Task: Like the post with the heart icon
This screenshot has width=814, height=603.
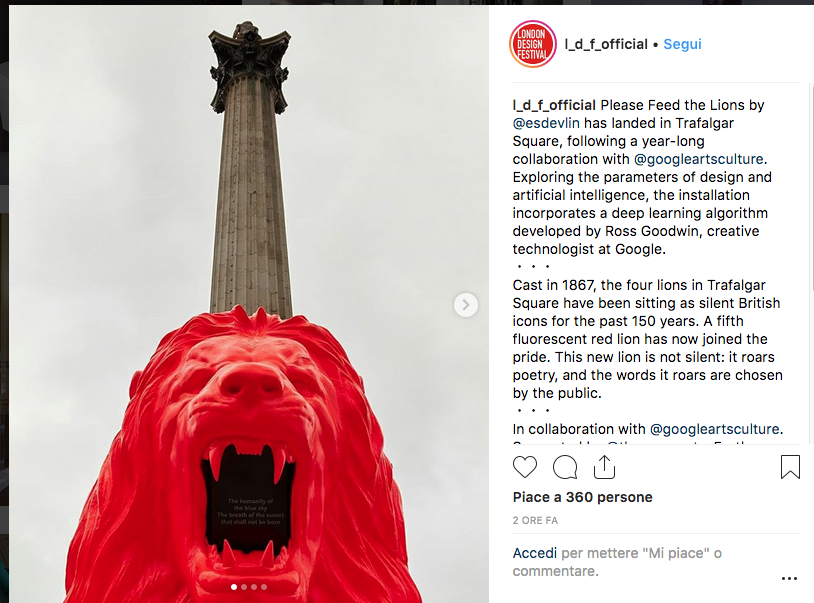Action: [525, 467]
